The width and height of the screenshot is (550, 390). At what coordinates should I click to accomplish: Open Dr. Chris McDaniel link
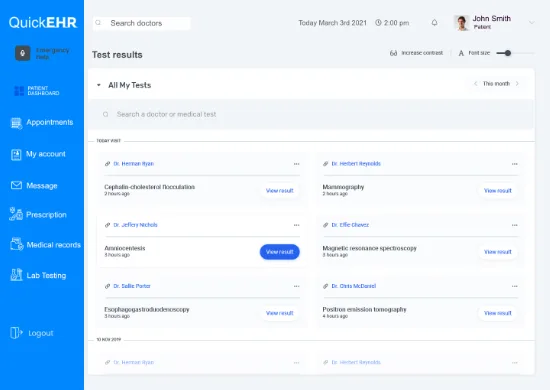click(354, 286)
